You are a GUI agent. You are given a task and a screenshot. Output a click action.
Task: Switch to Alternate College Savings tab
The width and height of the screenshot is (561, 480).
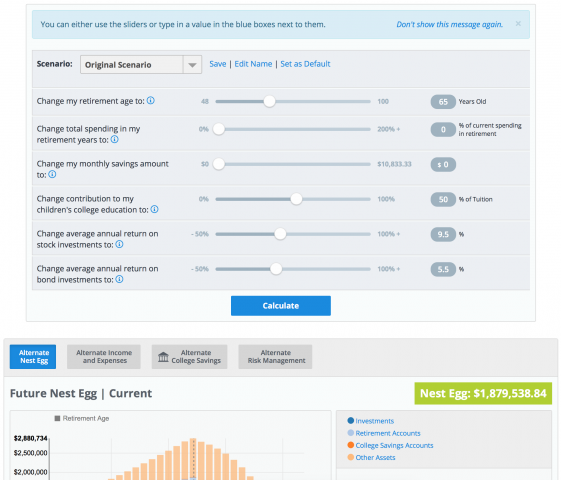[190, 357]
